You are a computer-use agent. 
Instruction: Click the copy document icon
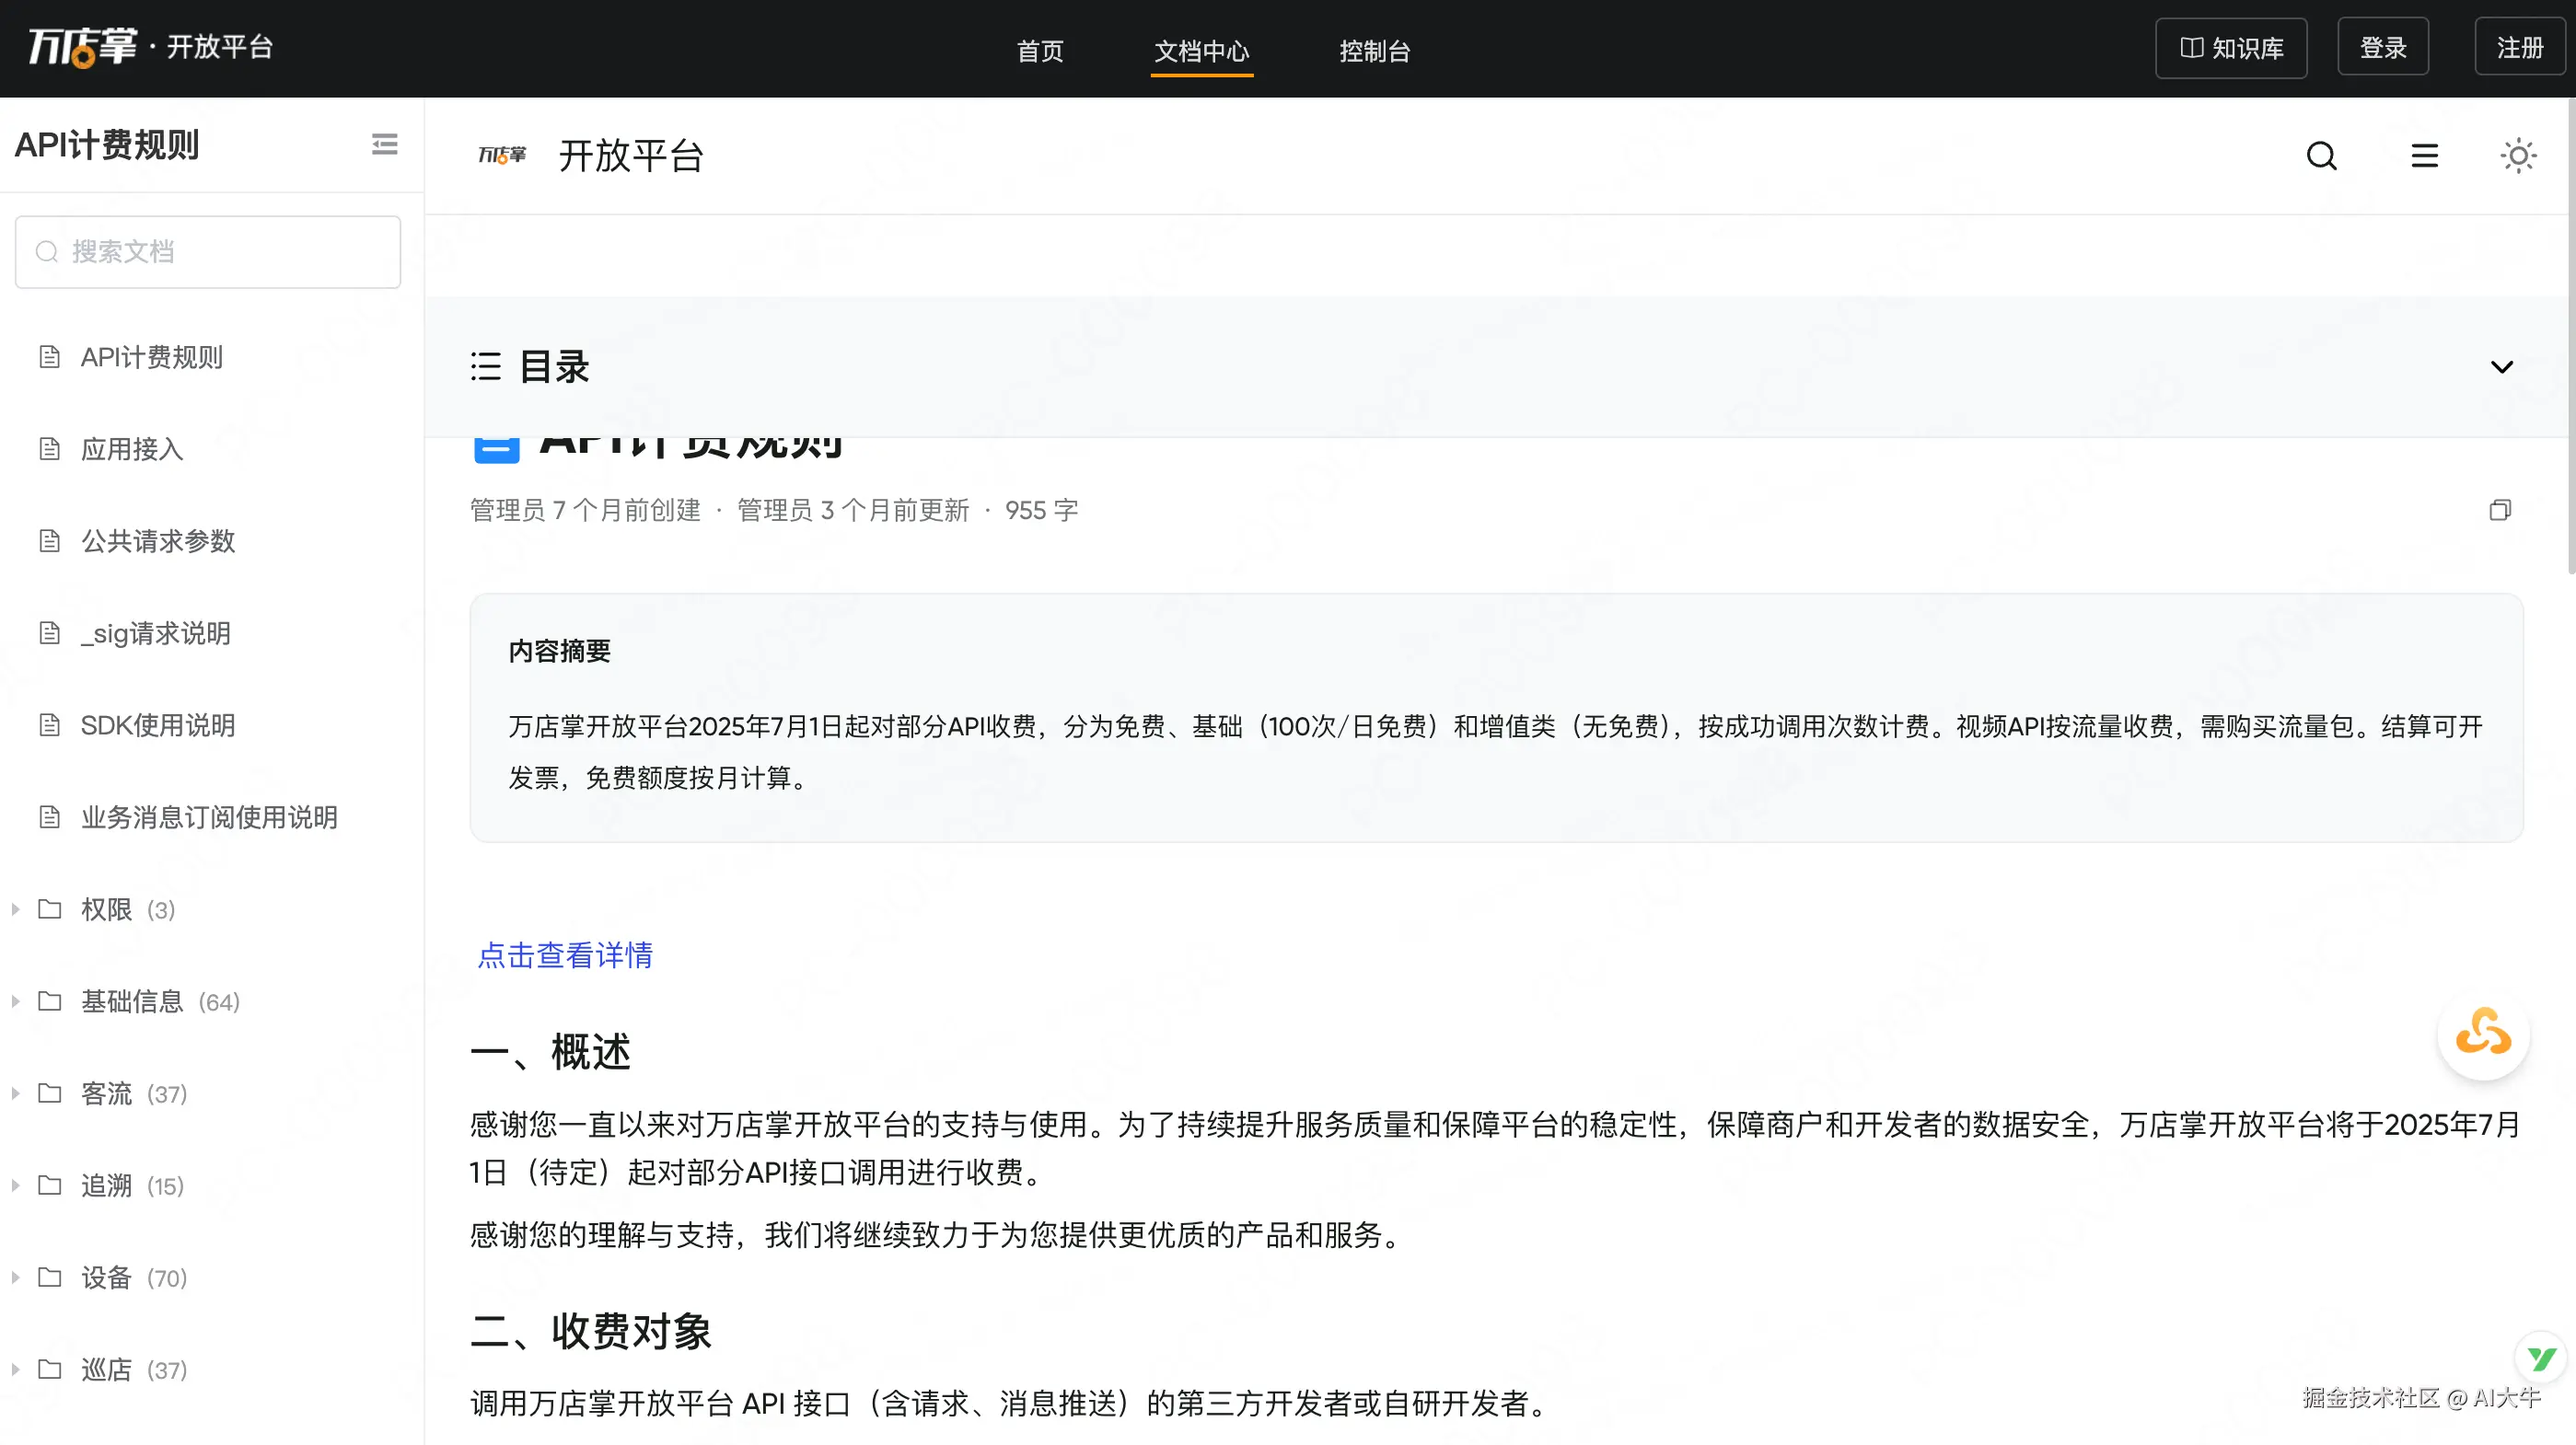tap(2500, 510)
